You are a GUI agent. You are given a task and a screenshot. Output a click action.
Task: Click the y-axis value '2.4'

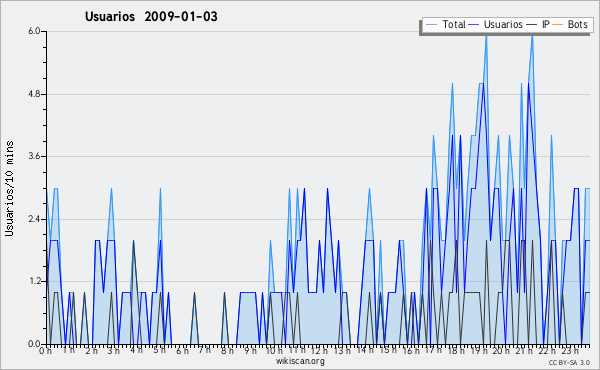tap(34, 219)
